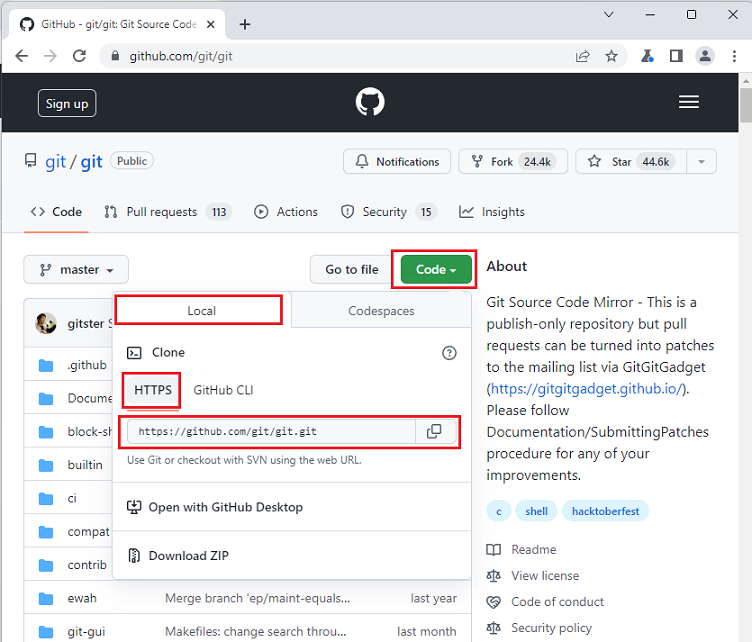
Task: Click the git-gui folder icon
Action: tap(46, 632)
